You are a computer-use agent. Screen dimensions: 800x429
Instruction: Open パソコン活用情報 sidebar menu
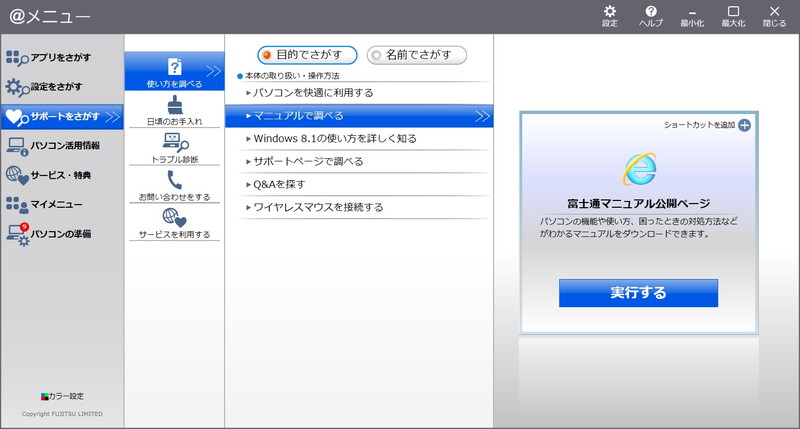click(x=62, y=146)
